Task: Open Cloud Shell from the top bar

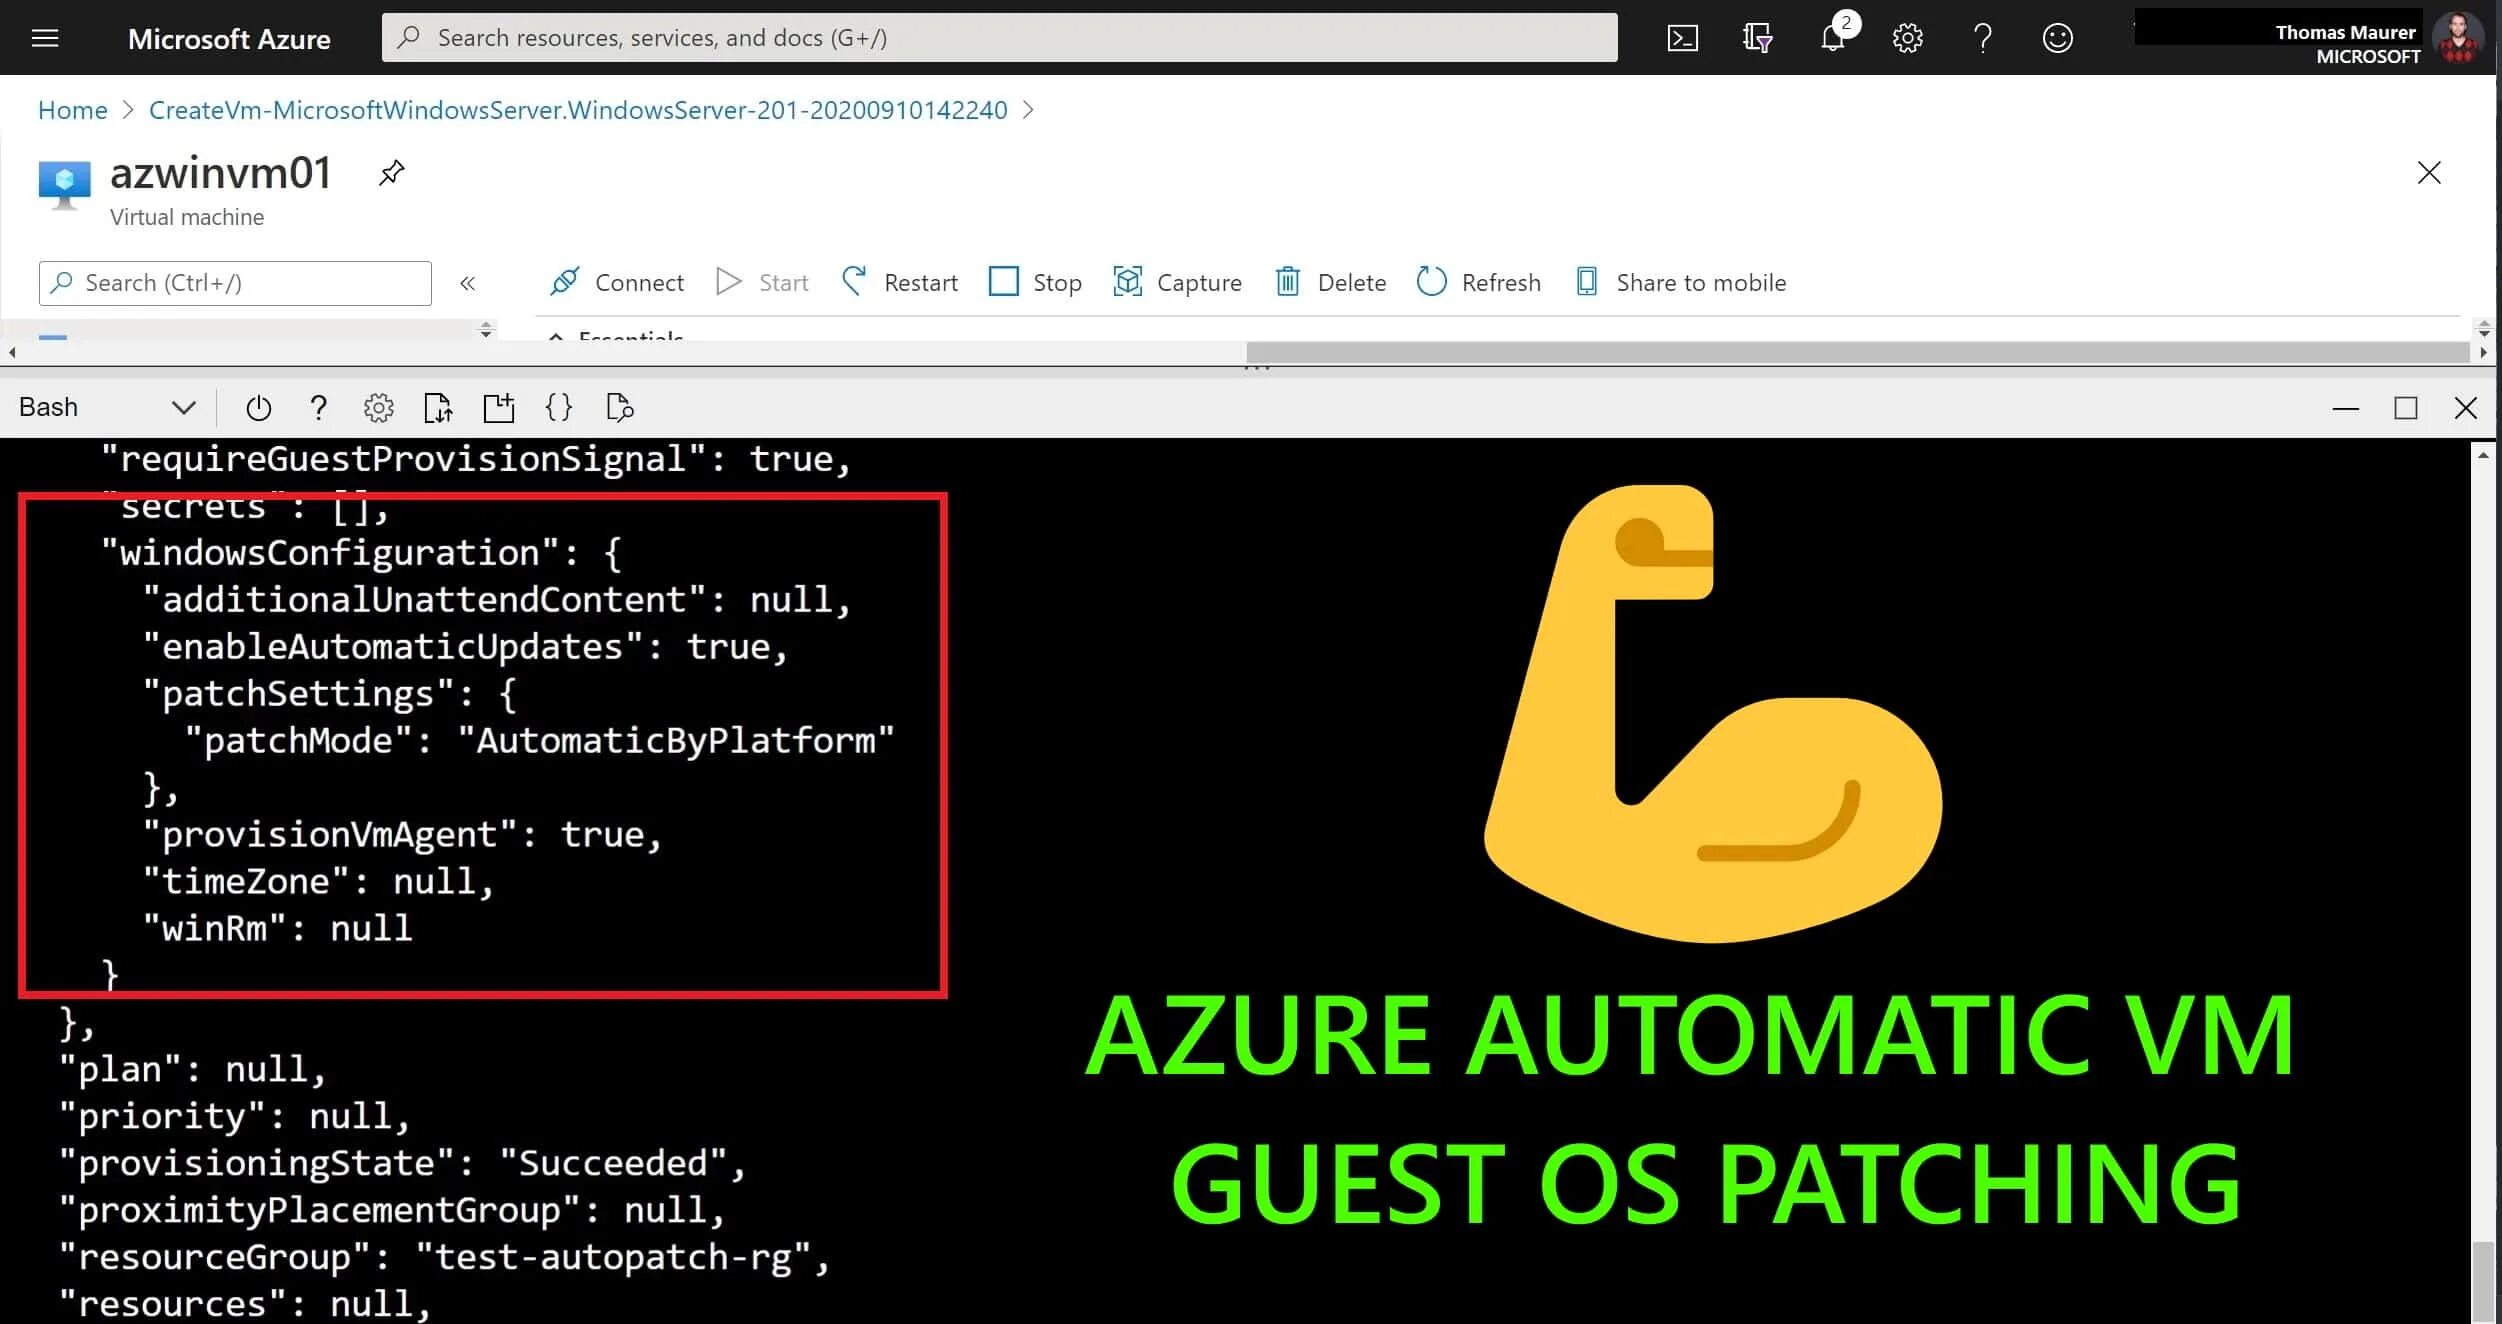Action: [1682, 38]
